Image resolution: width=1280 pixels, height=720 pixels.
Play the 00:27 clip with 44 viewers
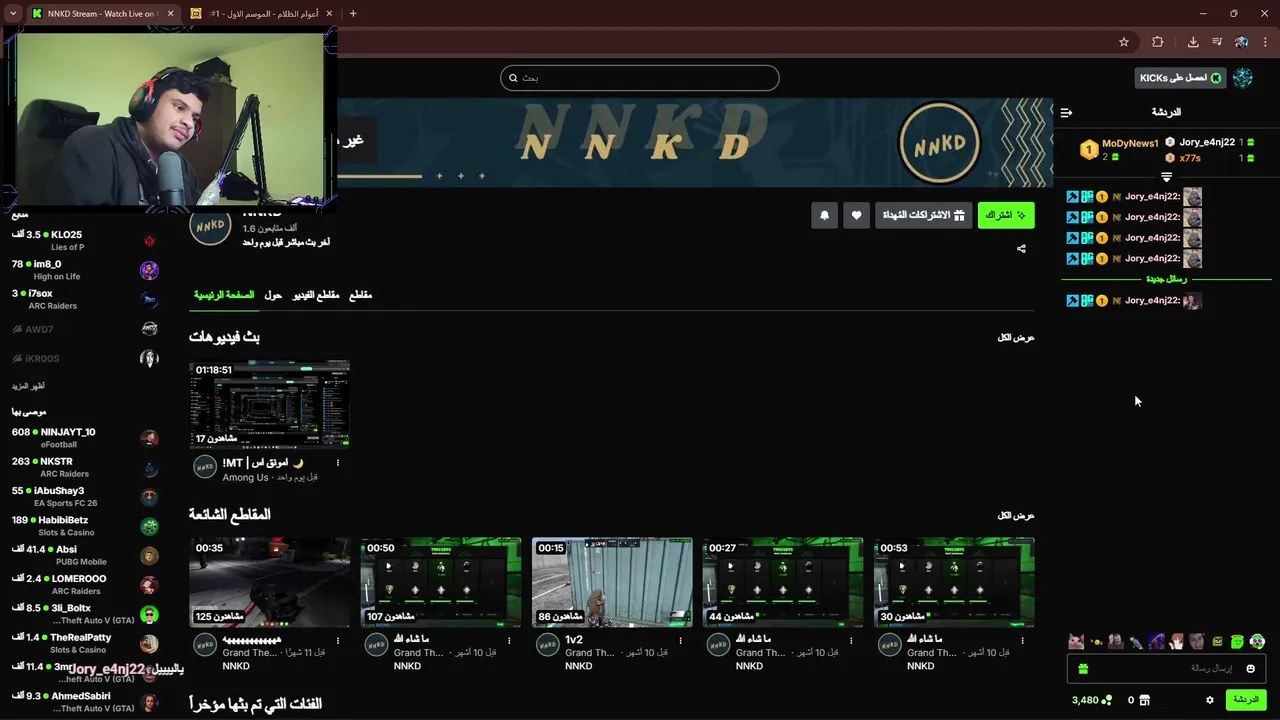tap(783, 582)
